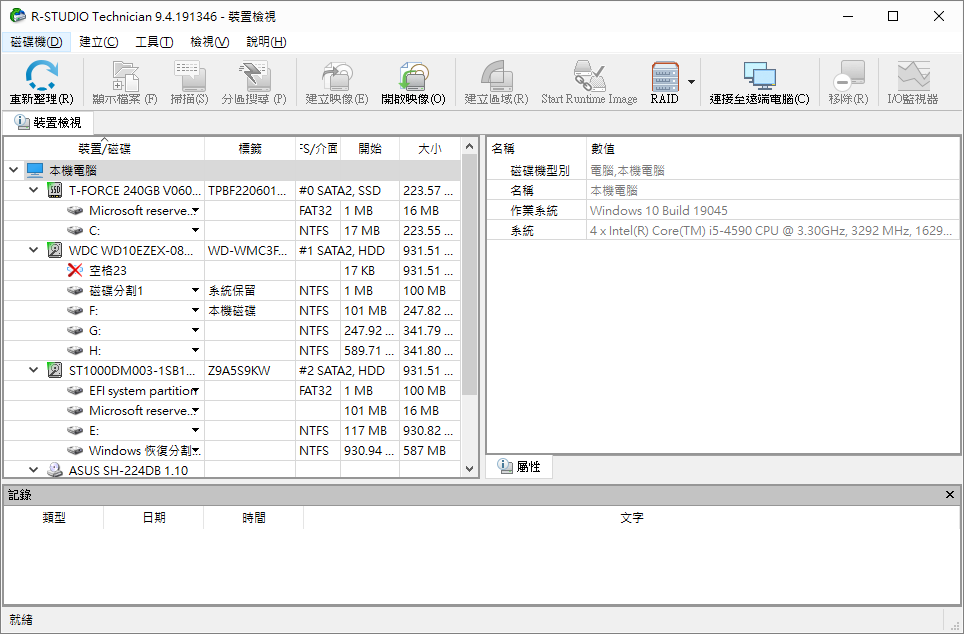Open dropdown arrow on H: row

196,351
